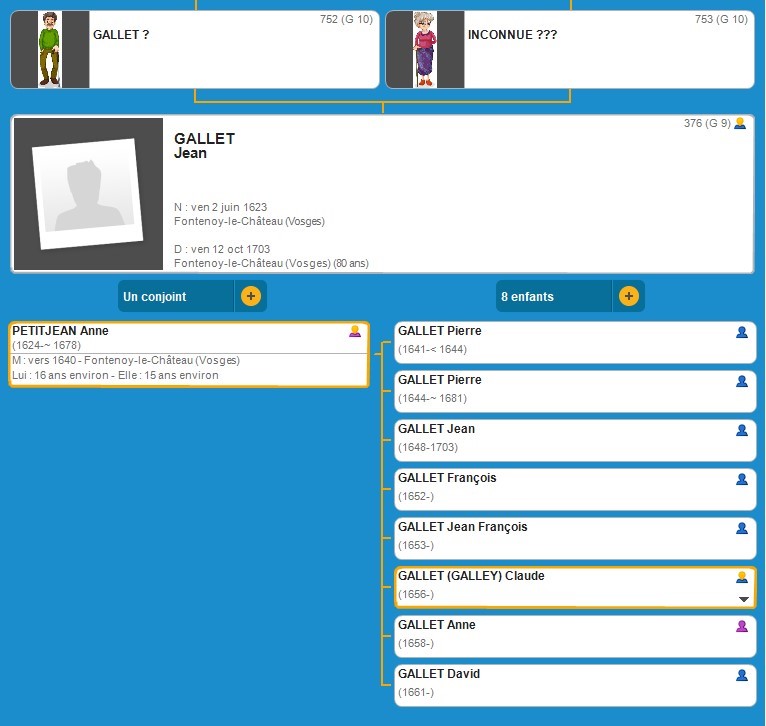The height and width of the screenshot is (726, 766).
Task: Click the orange person icon on GALLET (GALLEY) Claude
Action: (742, 577)
